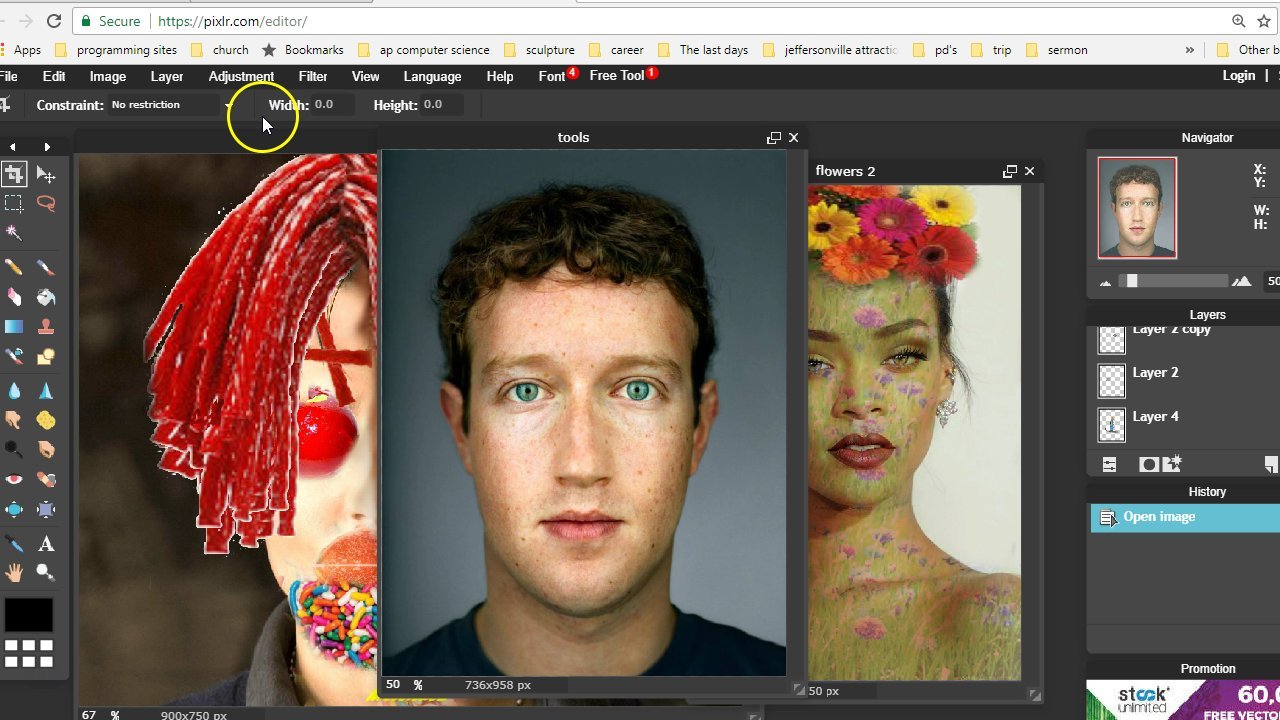The height and width of the screenshot is (720, 1280).
Task: Choose the Magic Wand tool
Action: pyautogui.click(x=14, y=232)
